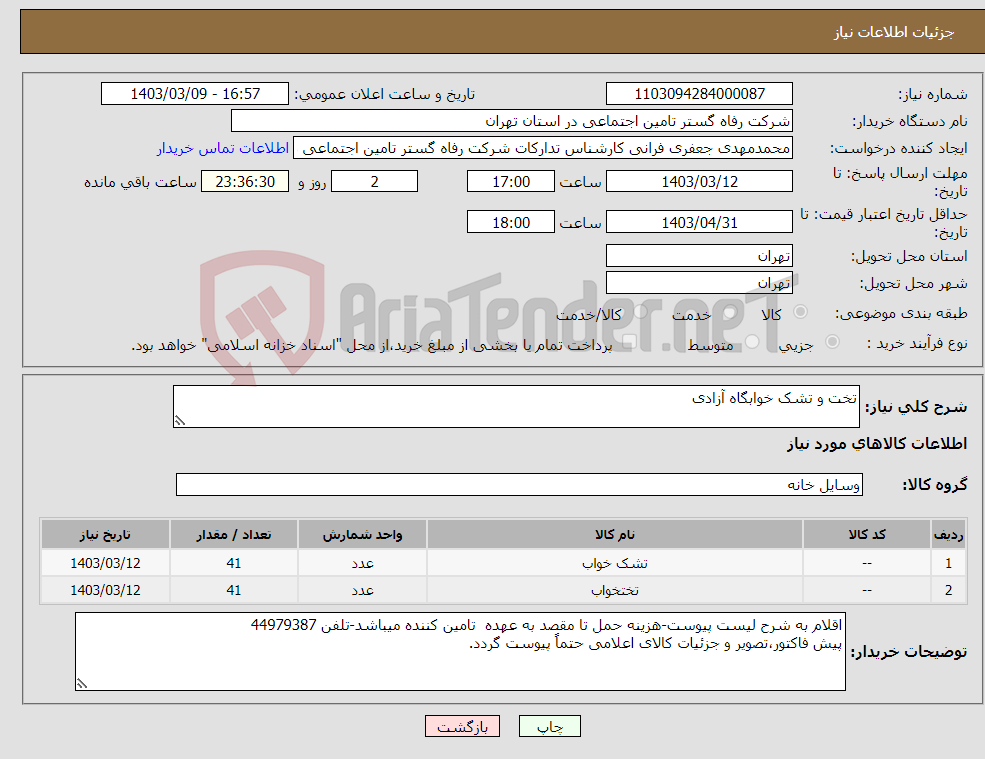Viewport: 985px width, 759px height.
Task: Select the کالا radio button
Action: tap(800, 312)
